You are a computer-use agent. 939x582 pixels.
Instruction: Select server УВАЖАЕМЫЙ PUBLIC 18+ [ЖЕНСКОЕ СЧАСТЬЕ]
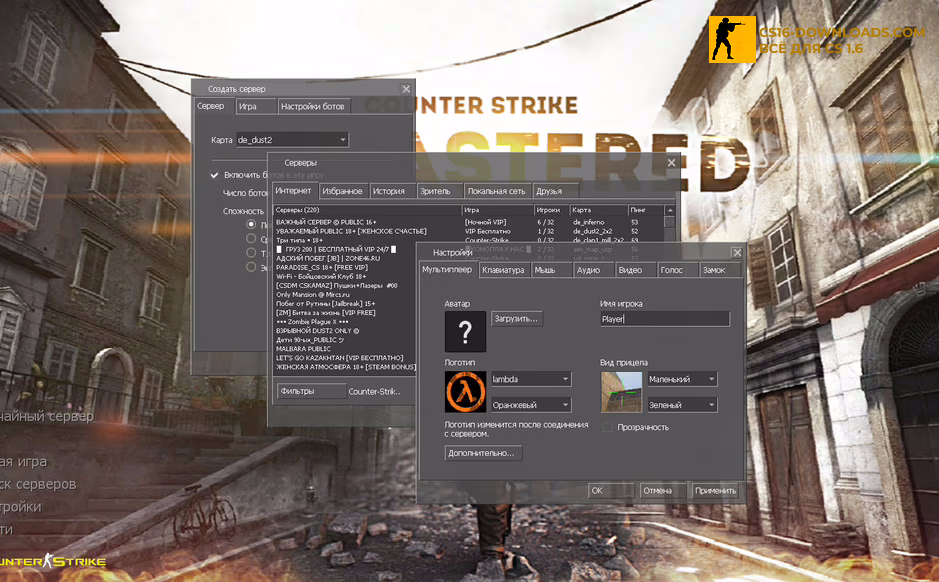point(352,231)
